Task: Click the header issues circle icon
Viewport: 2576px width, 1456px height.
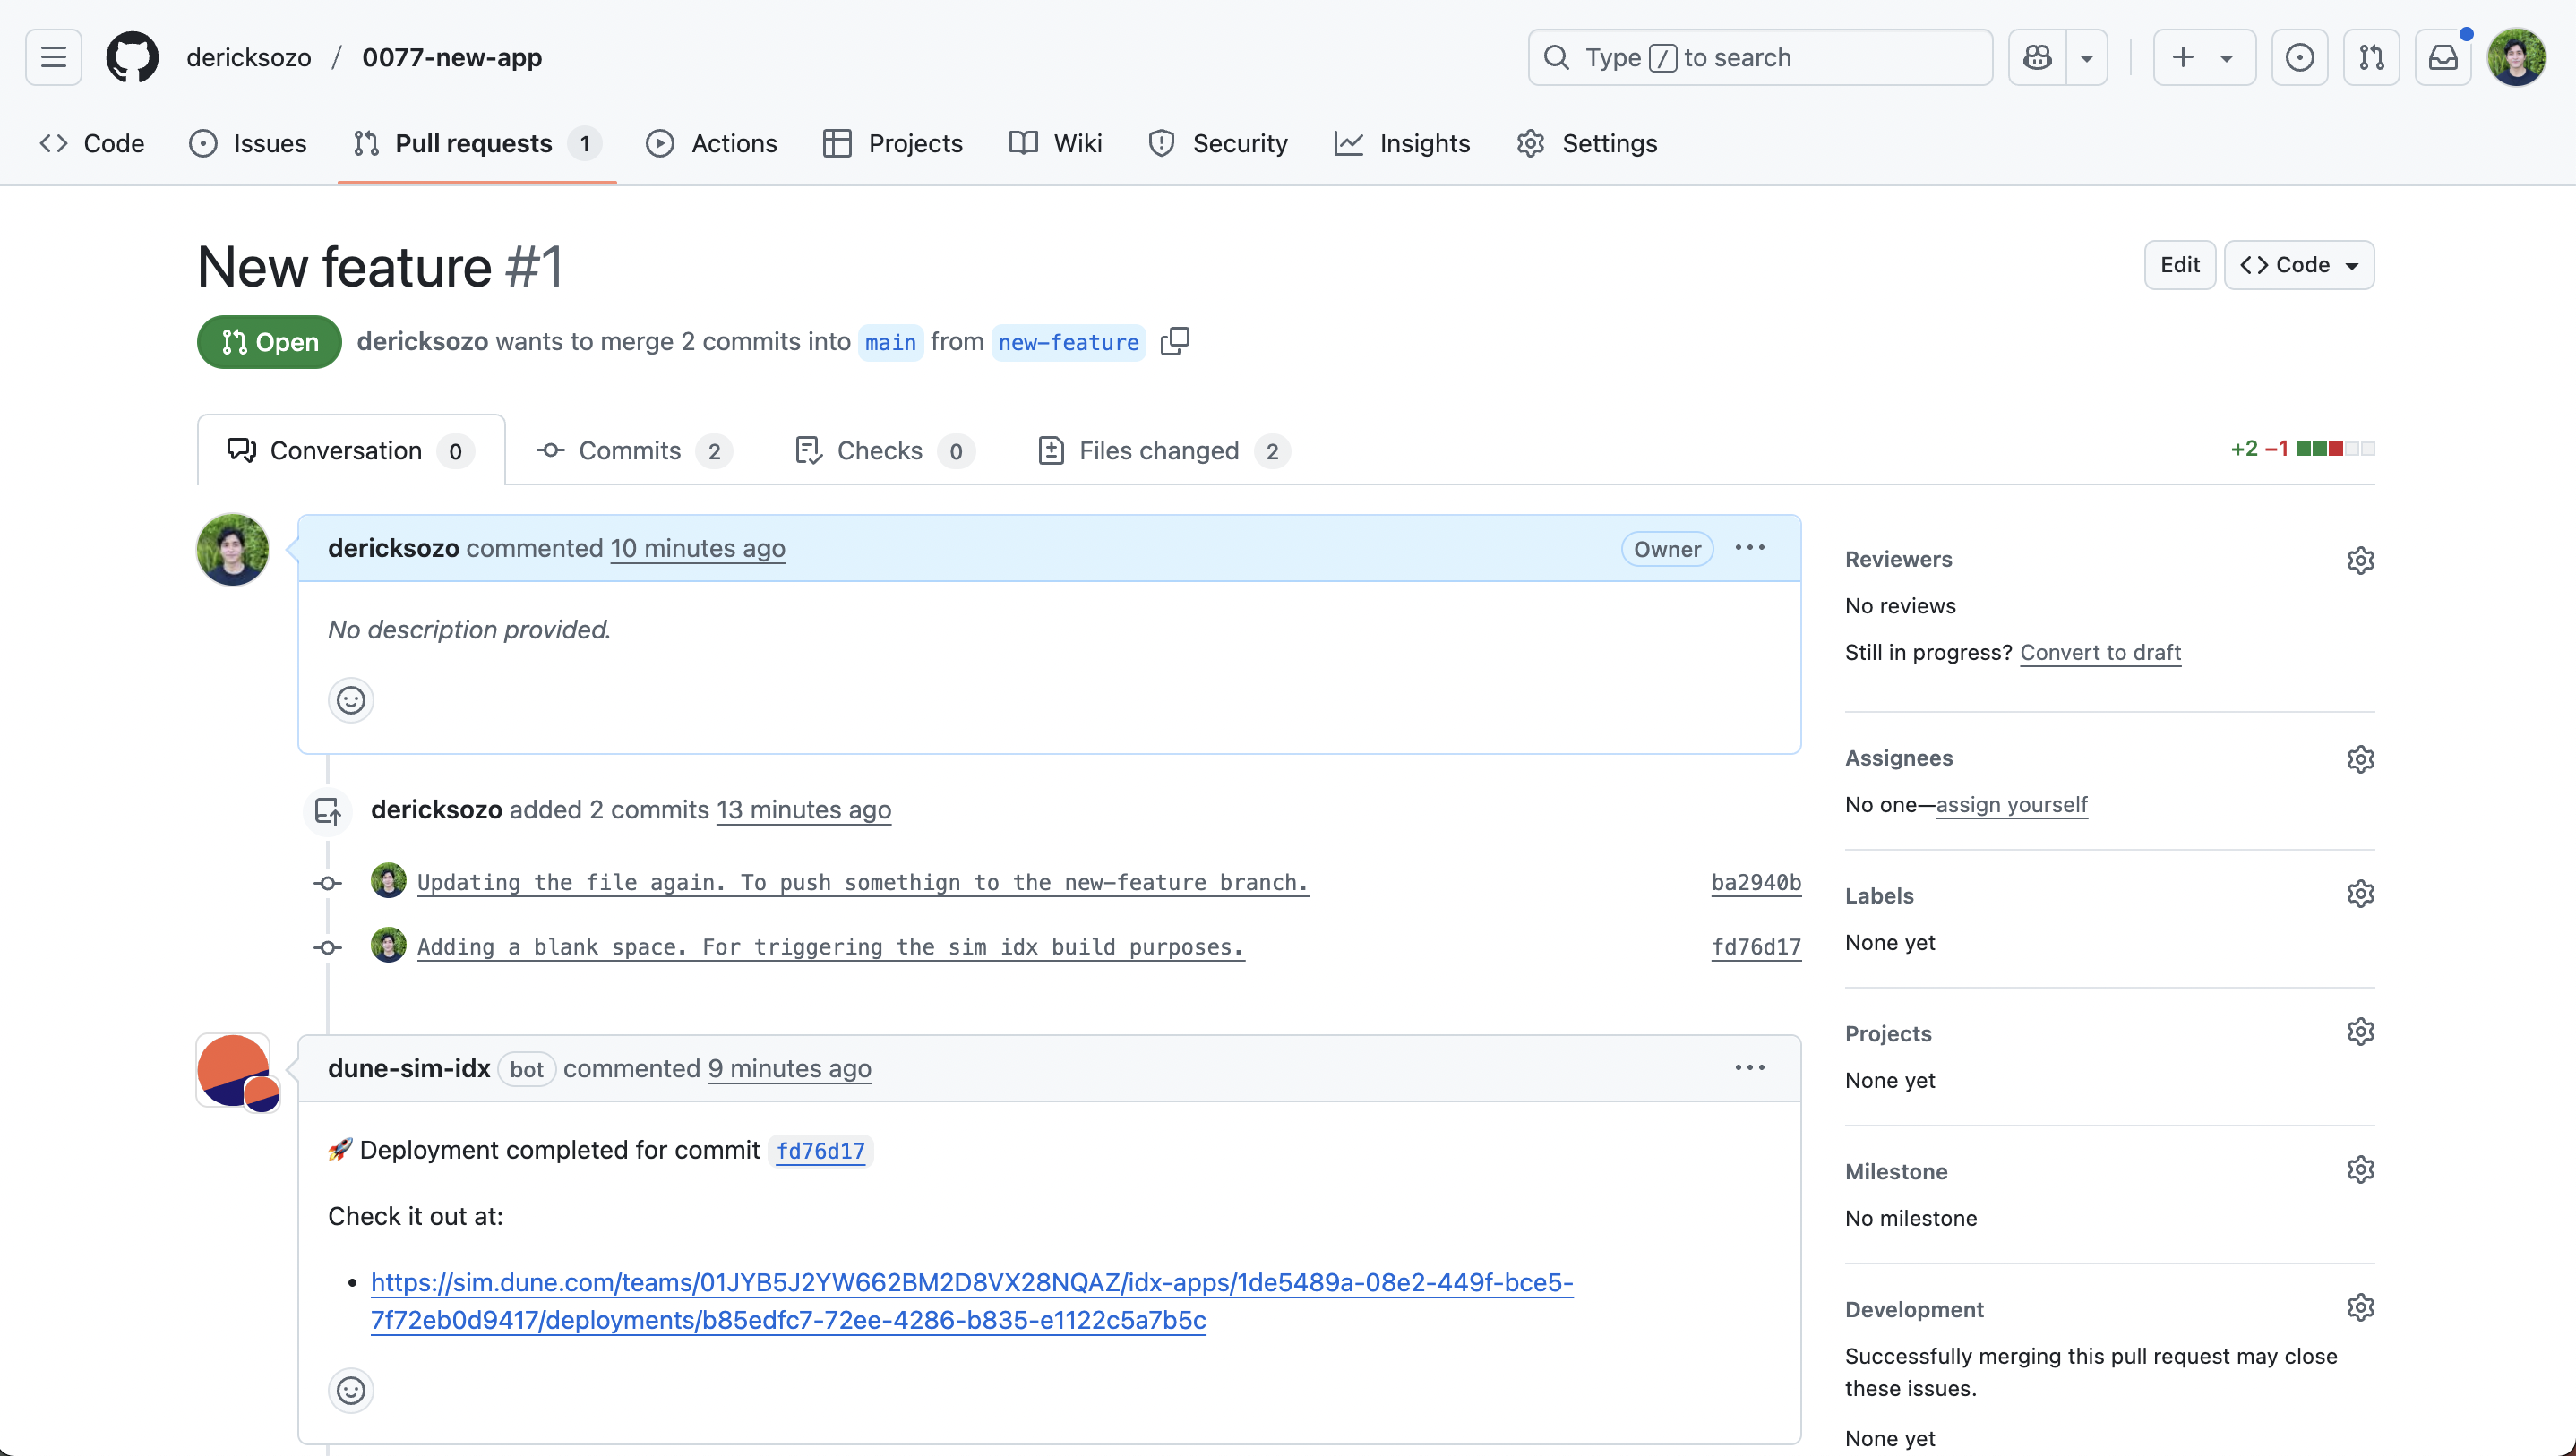Action: [2299, 58]
